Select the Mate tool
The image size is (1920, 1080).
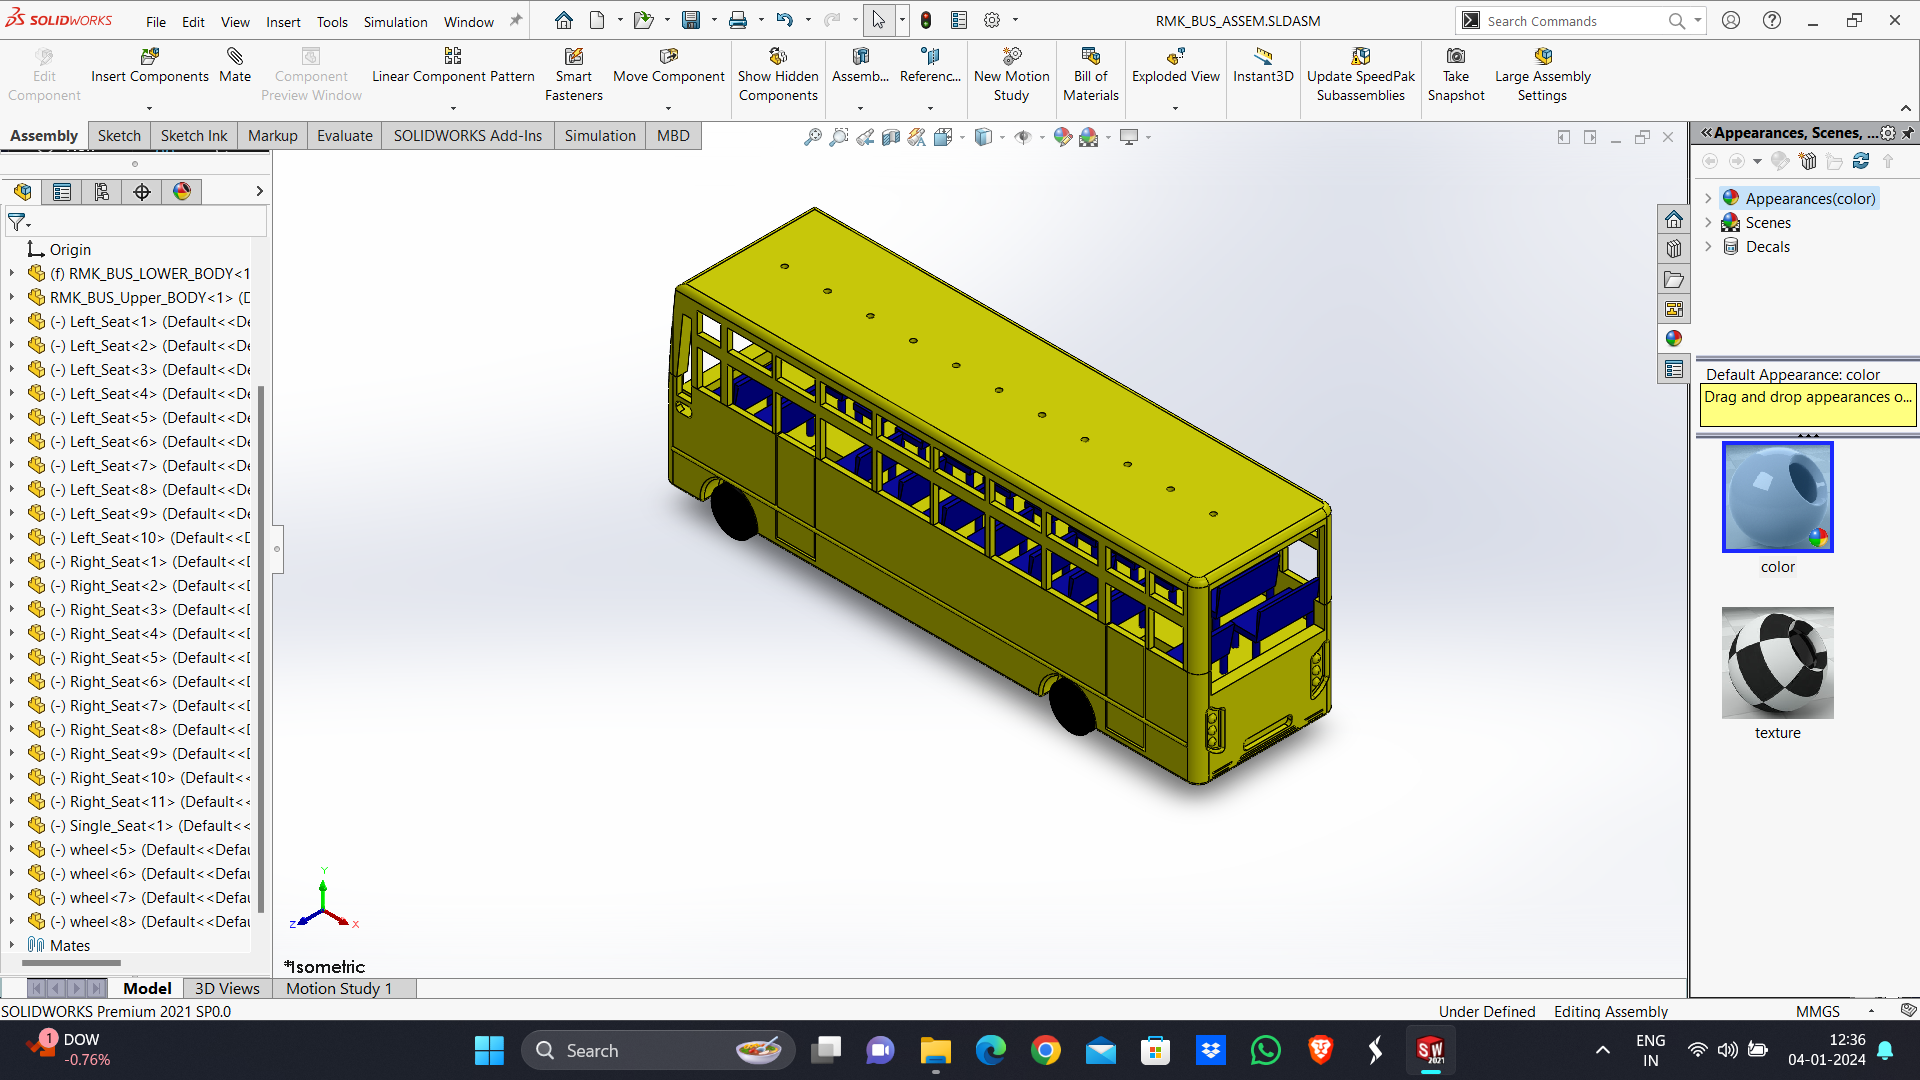[x=235, y=57]
